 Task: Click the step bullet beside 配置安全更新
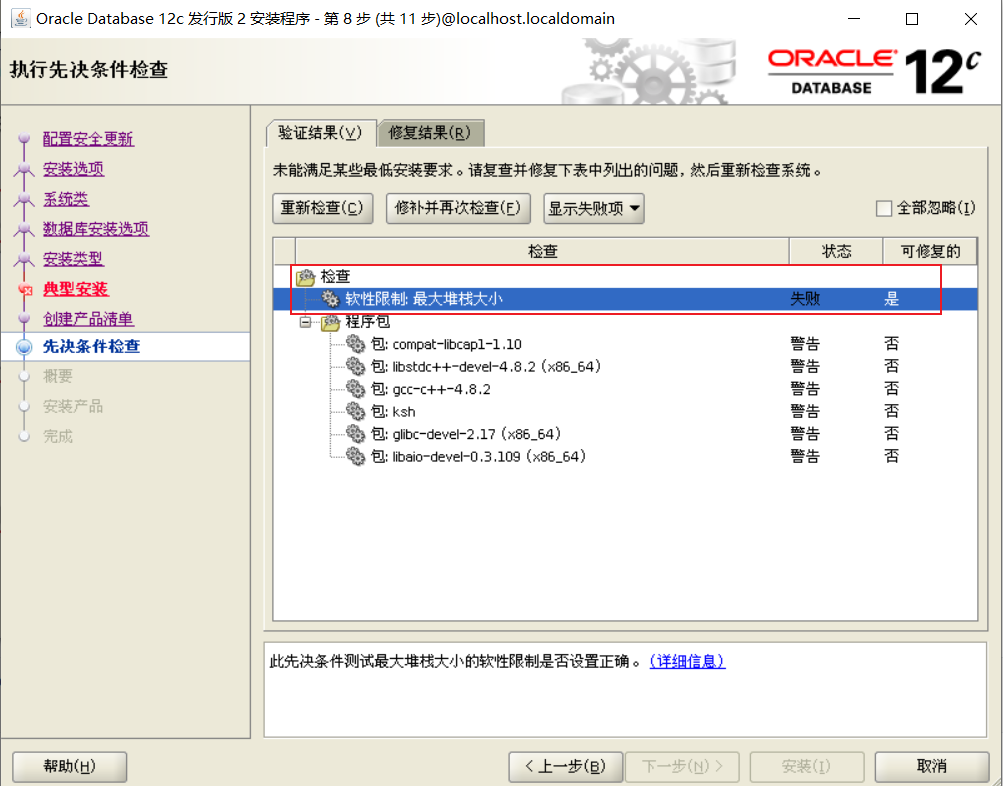(x=24, y=139)
